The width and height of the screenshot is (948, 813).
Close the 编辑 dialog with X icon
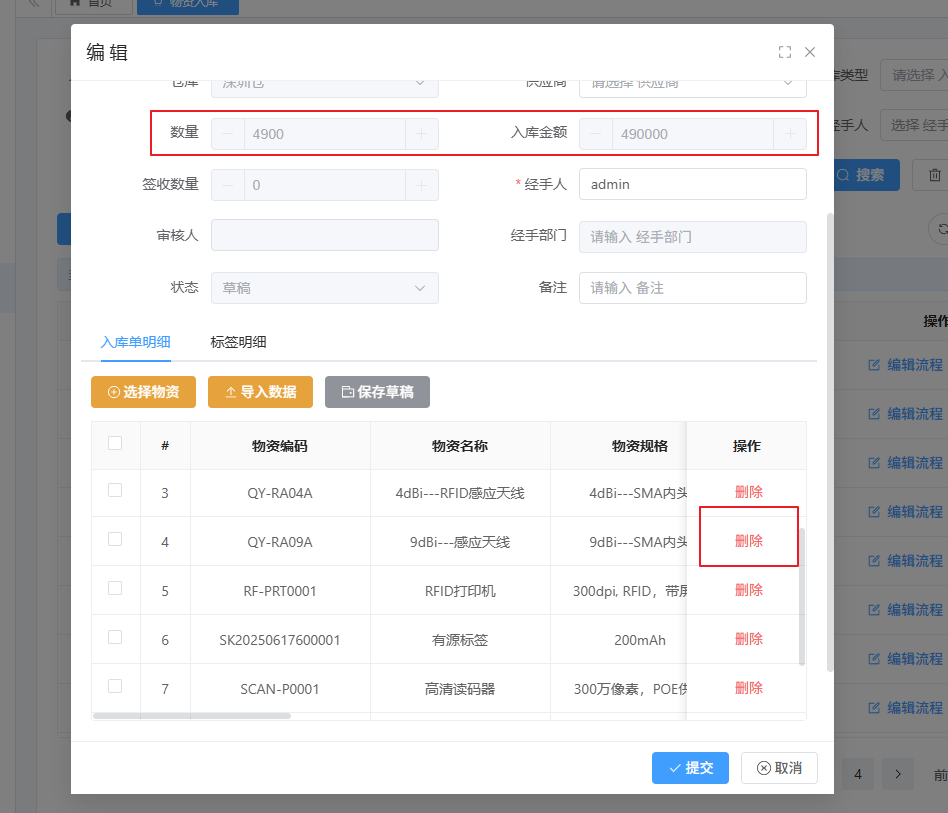(x=810, y=52)
